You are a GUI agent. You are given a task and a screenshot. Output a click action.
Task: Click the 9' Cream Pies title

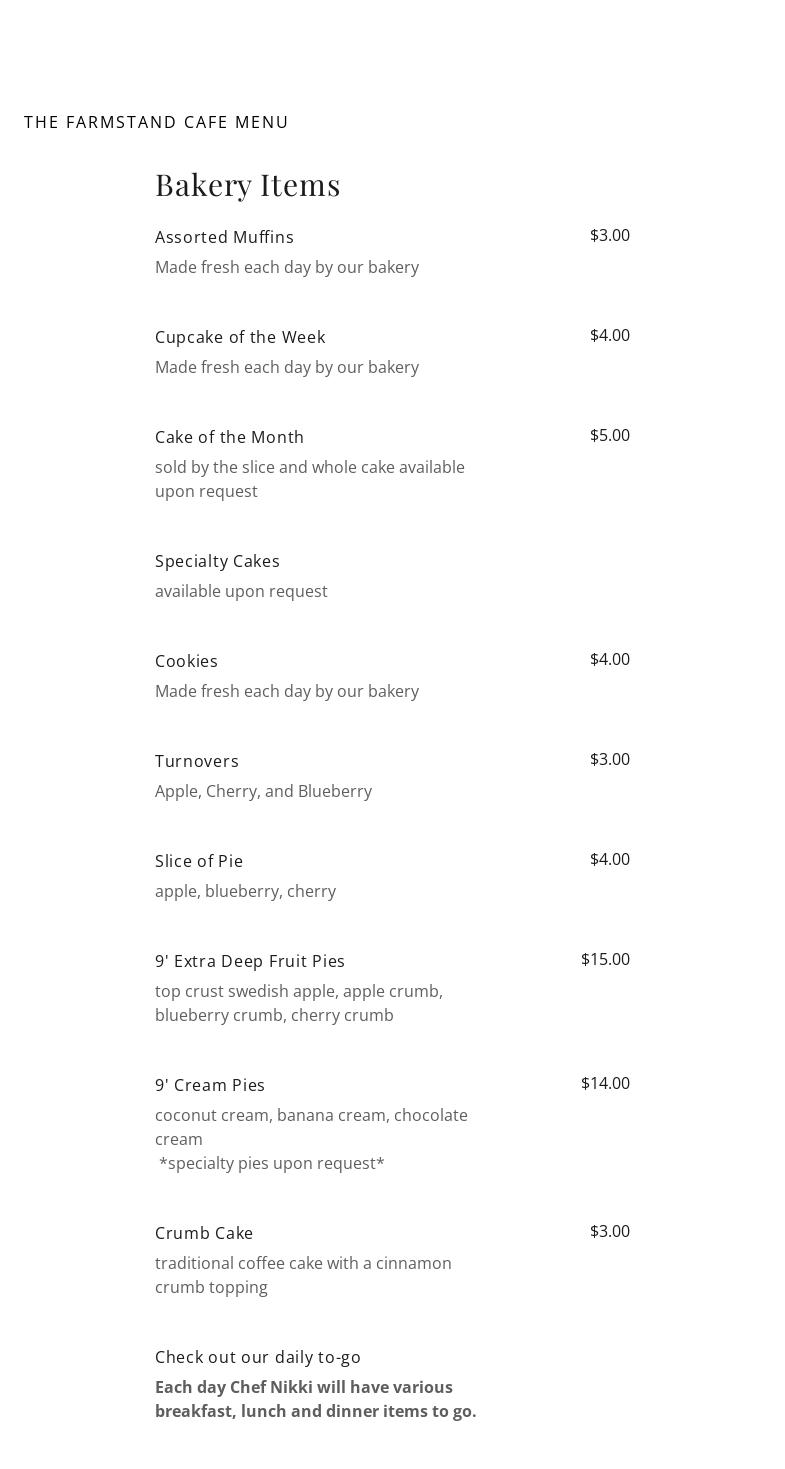[210, 1085]
